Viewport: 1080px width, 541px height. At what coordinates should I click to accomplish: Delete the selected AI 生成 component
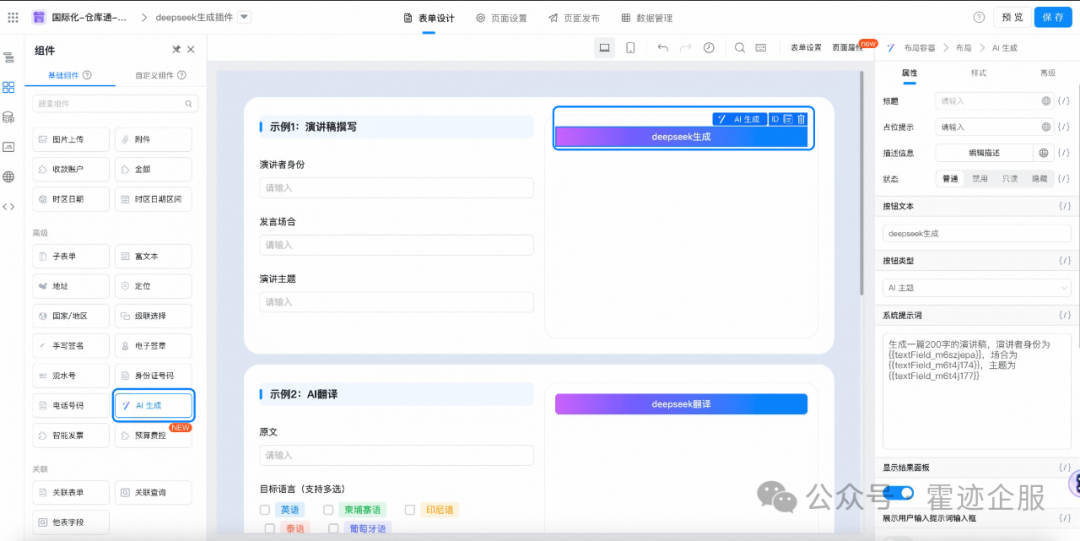click(x=801, y=119)
